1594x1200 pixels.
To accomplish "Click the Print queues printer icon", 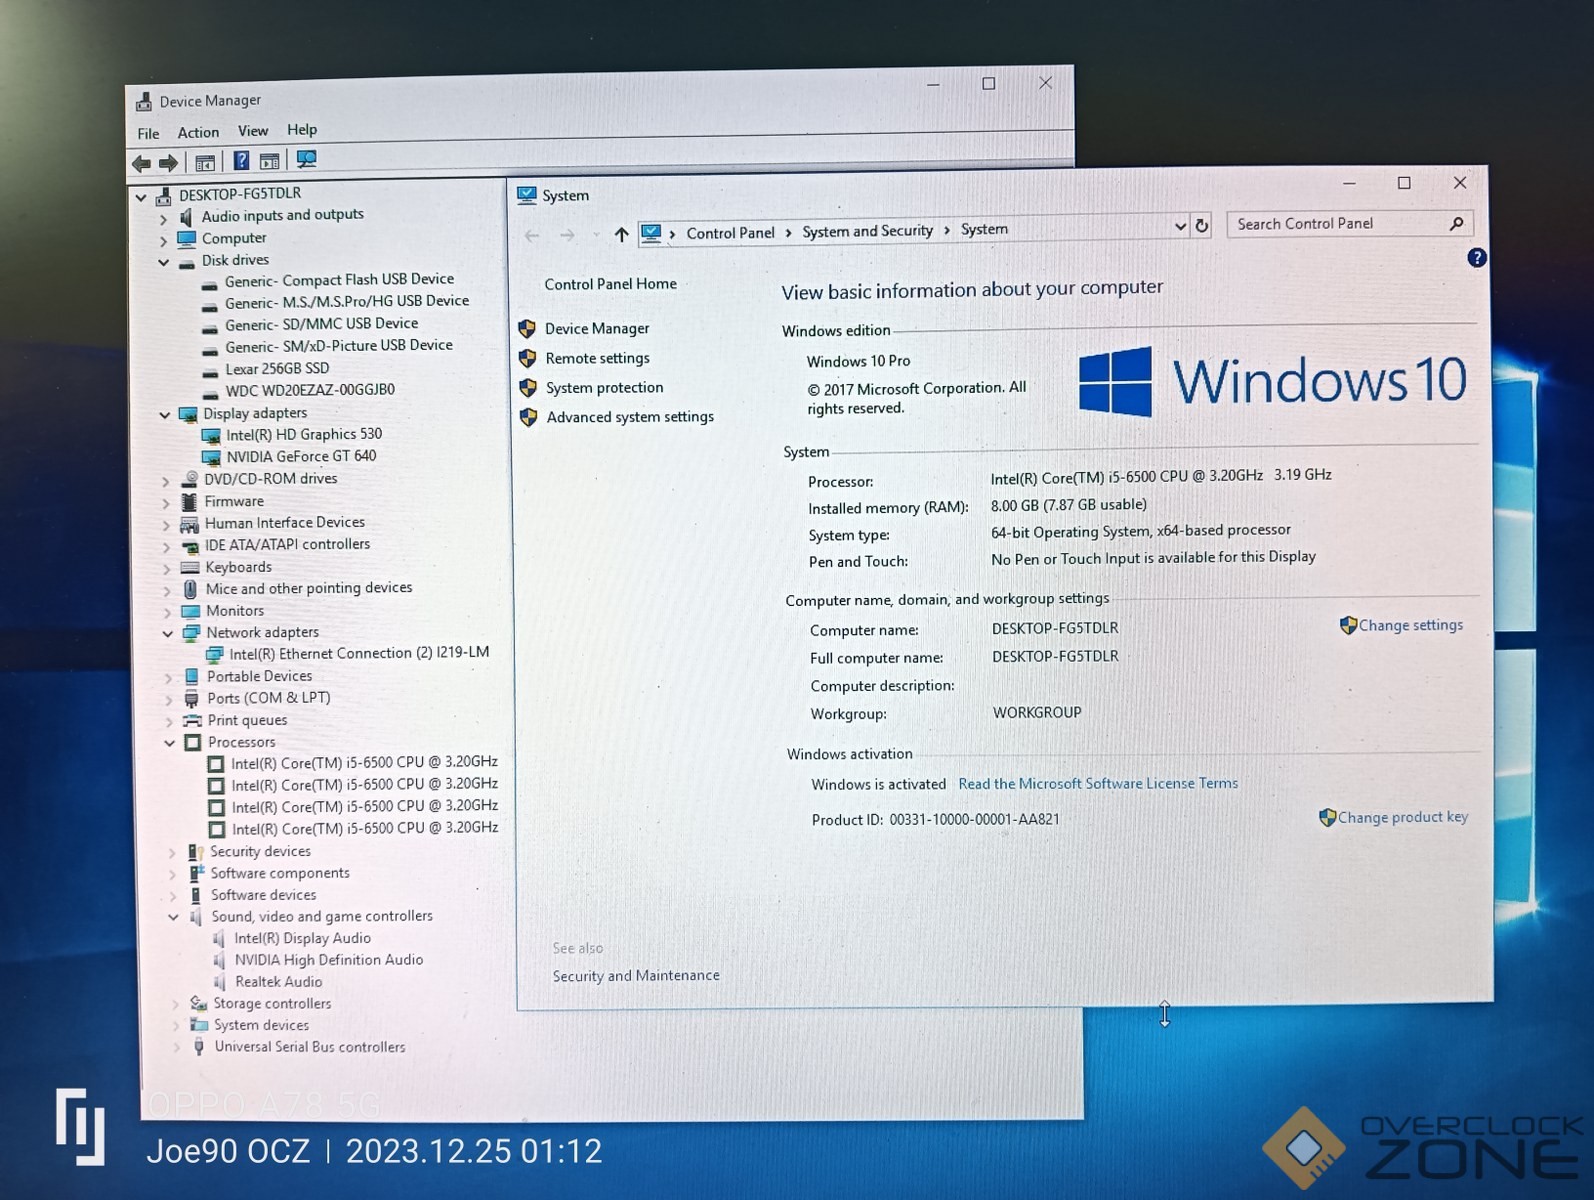I will (192, 721).
